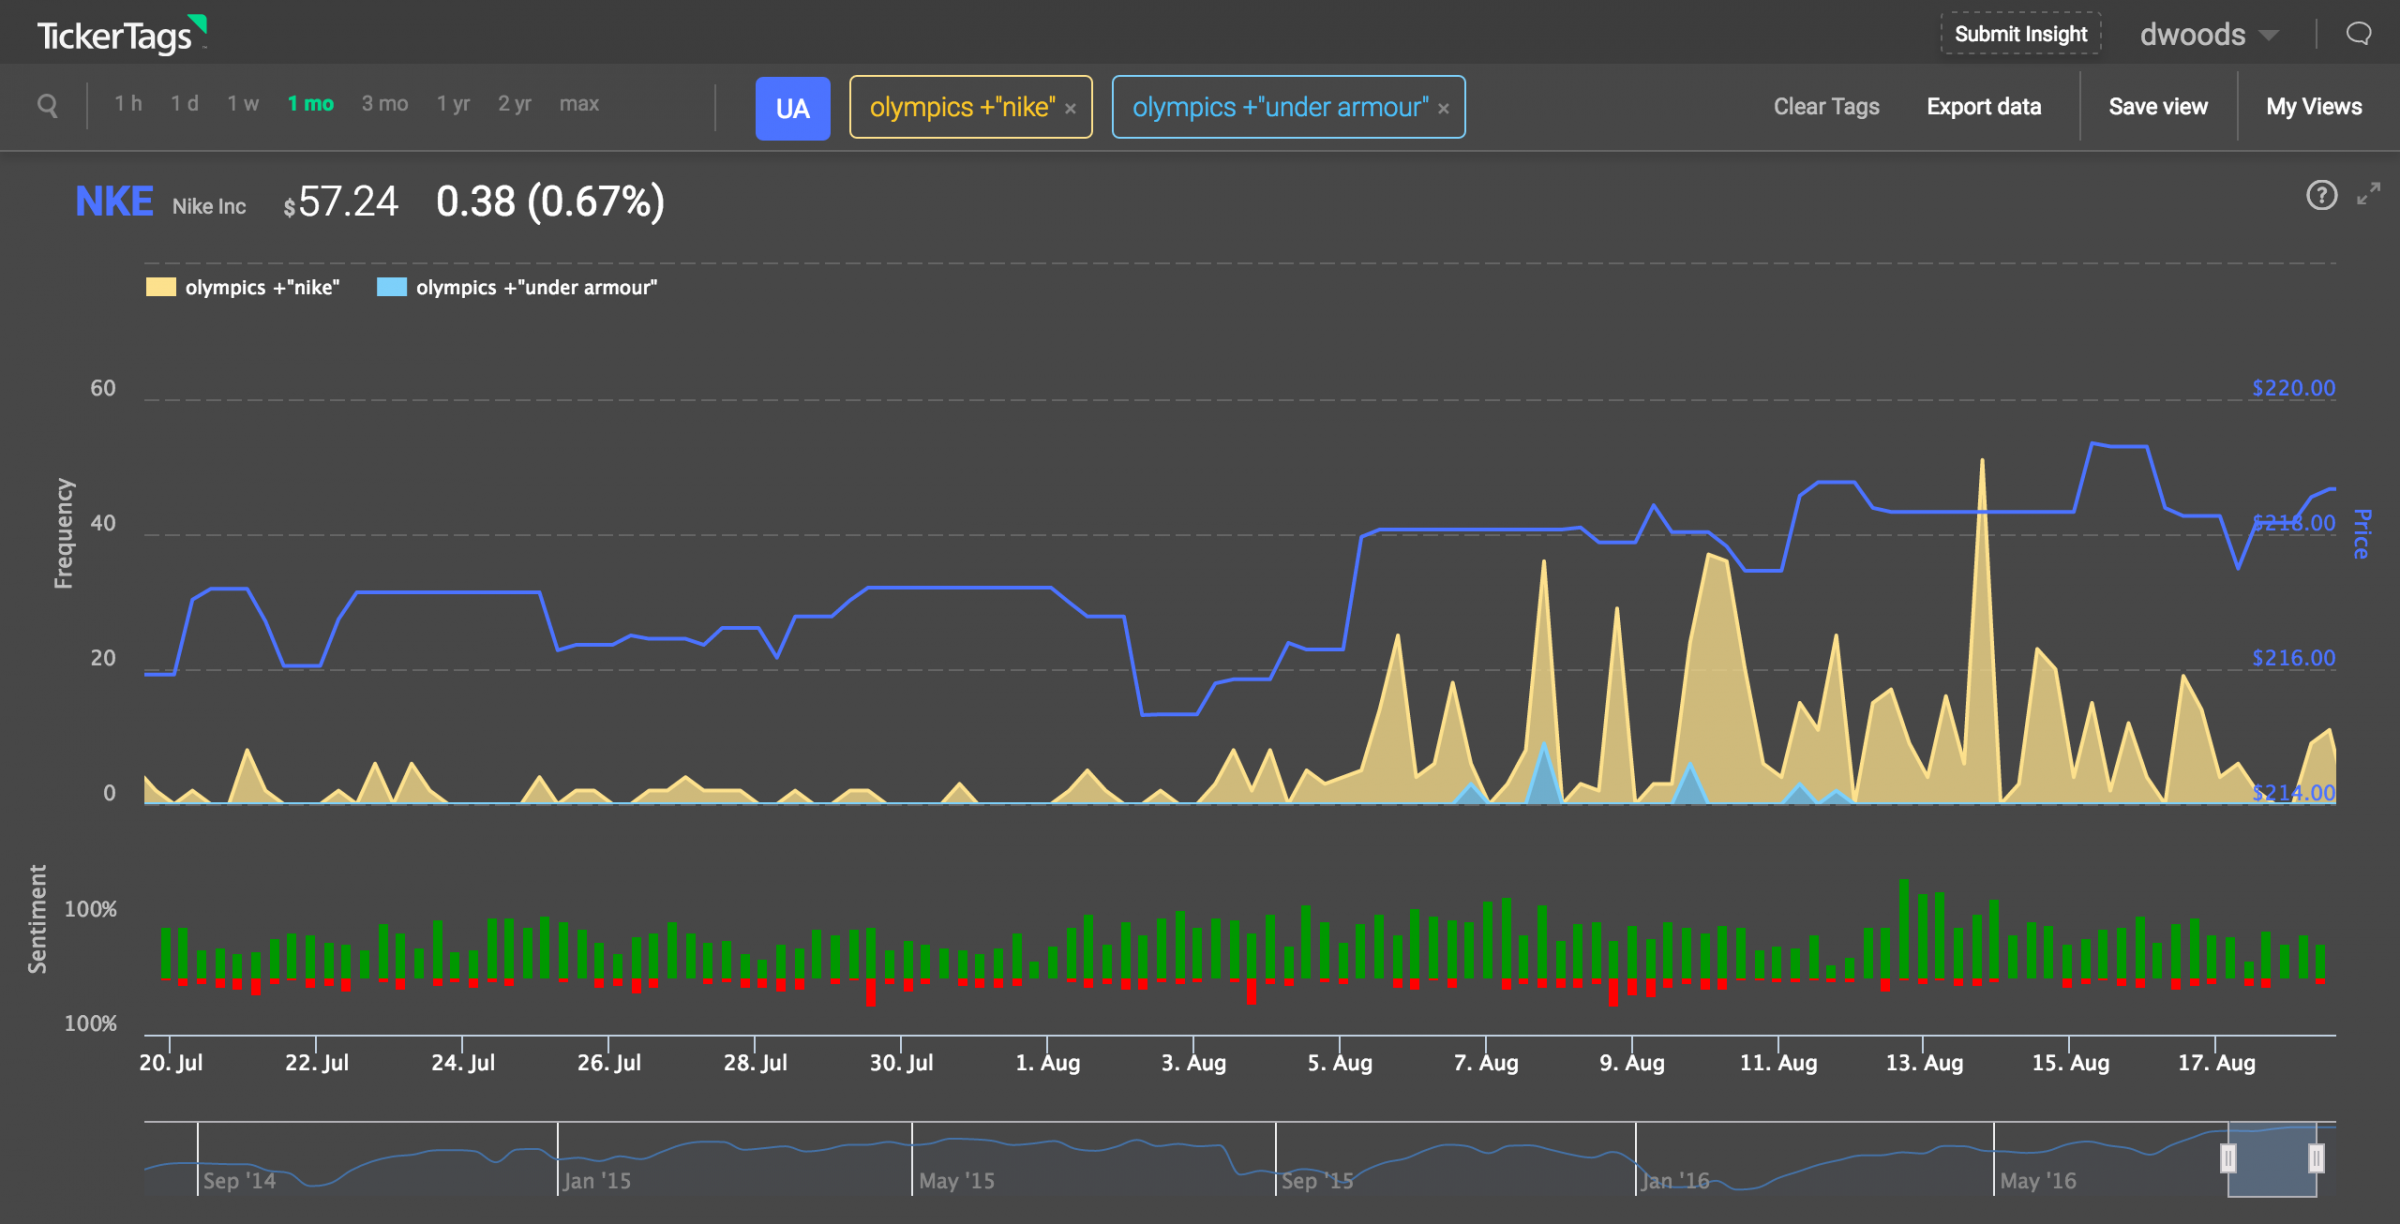Select the max time range
The height and width of the screenshot is (1224, 2400).
[579, 104]
